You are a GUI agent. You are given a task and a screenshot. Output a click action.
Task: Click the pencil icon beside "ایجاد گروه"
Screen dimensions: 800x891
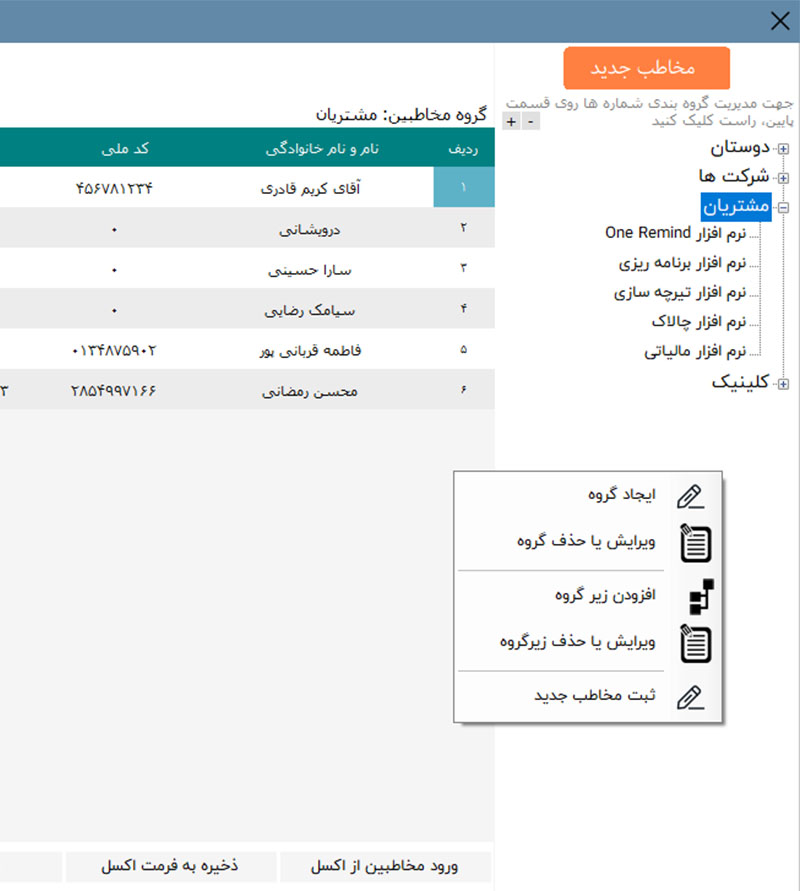(691, 496)
